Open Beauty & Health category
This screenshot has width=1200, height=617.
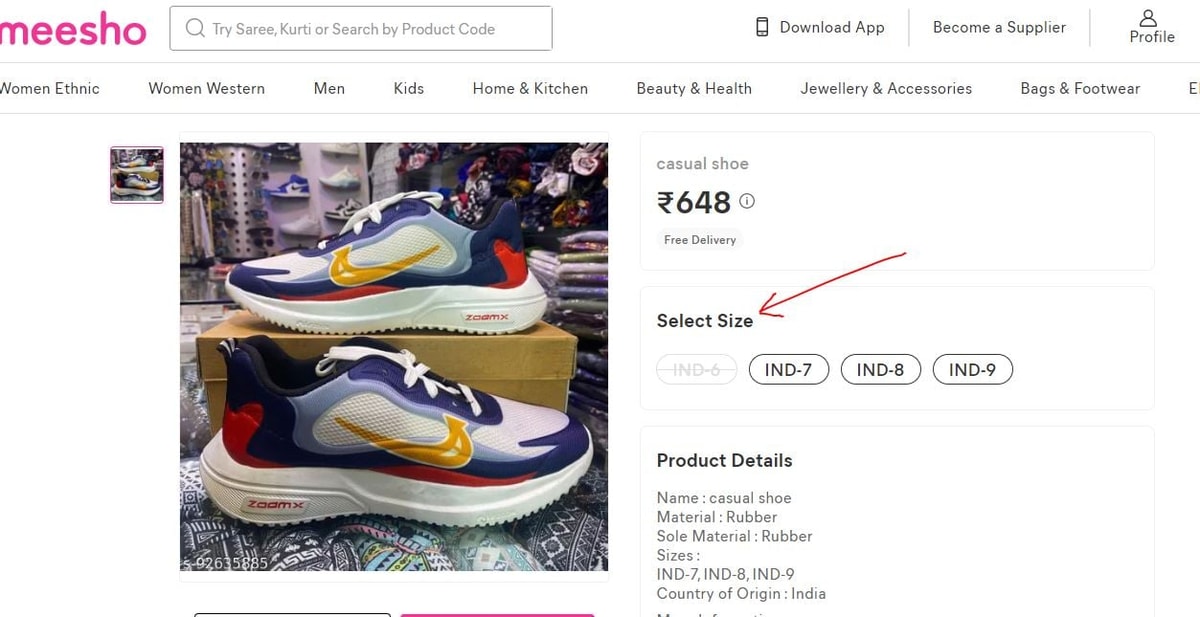click(x=694, y=88)
